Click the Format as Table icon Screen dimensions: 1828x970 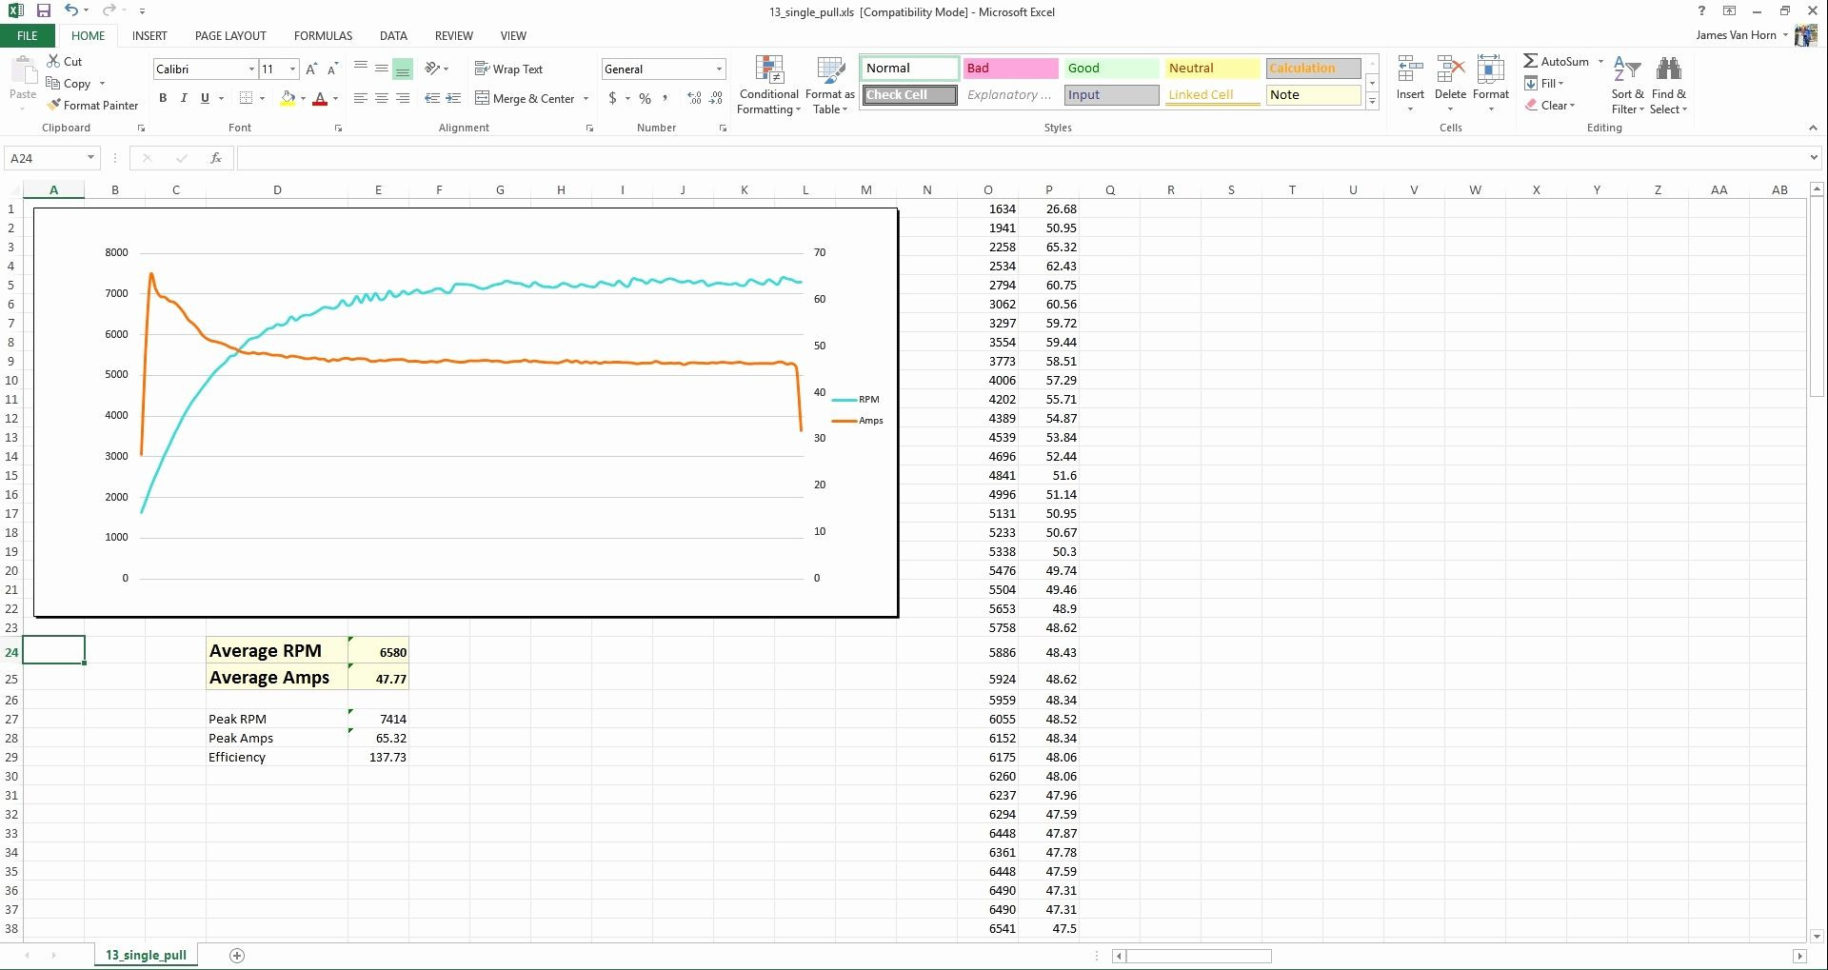tap(829, 85)
